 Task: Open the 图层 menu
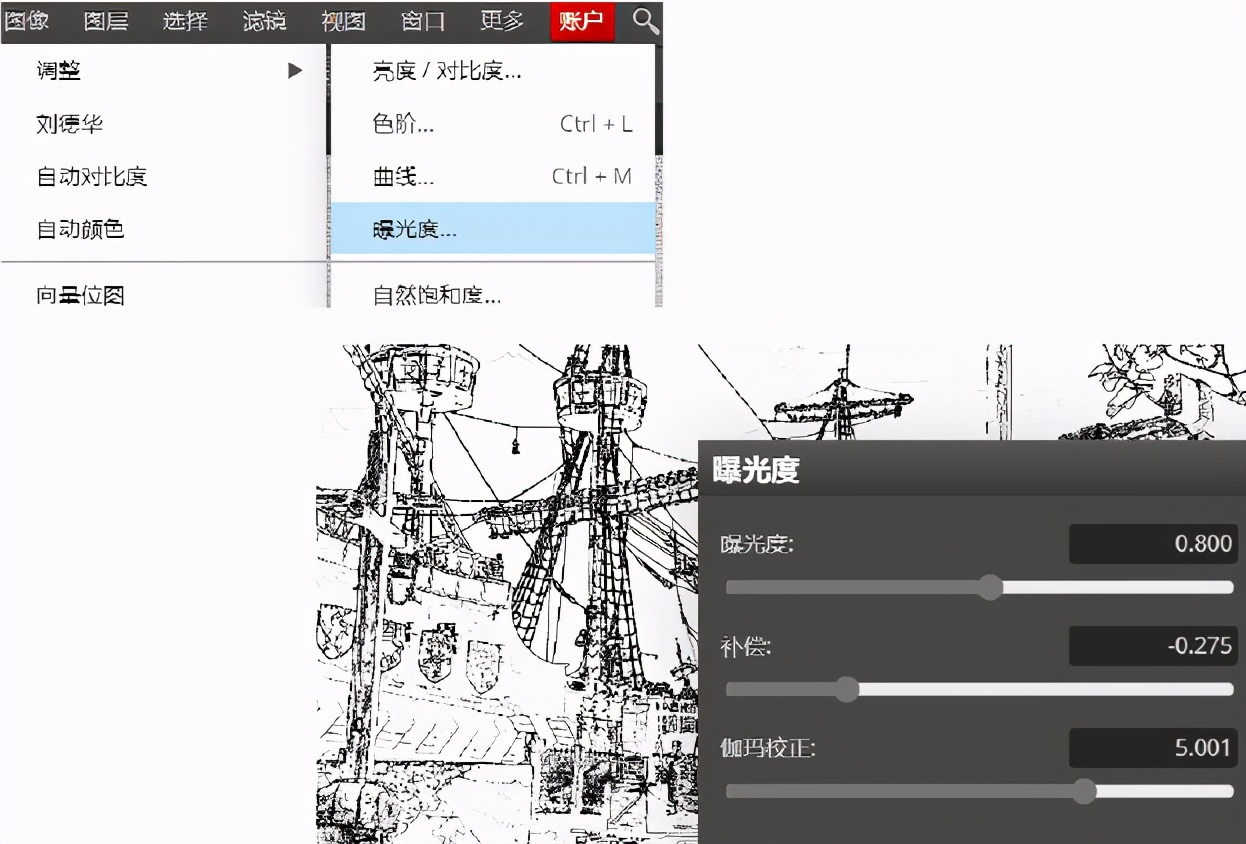click(106, 21)
